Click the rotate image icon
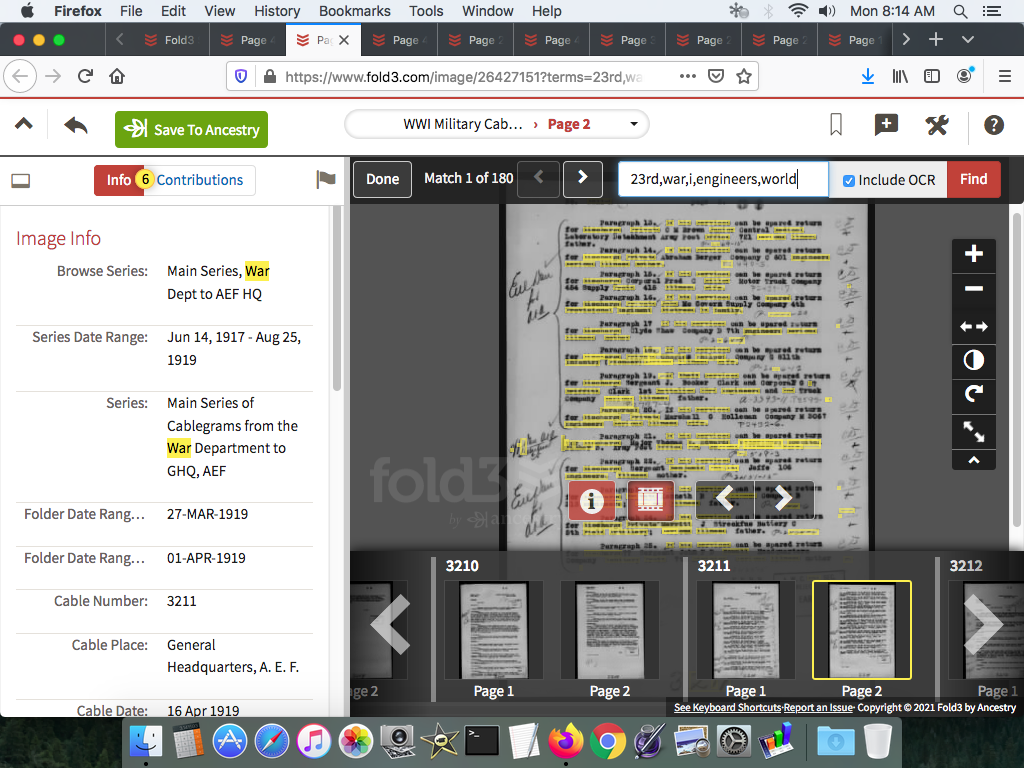Screen dimensions: 1024x768 (973, 395)
